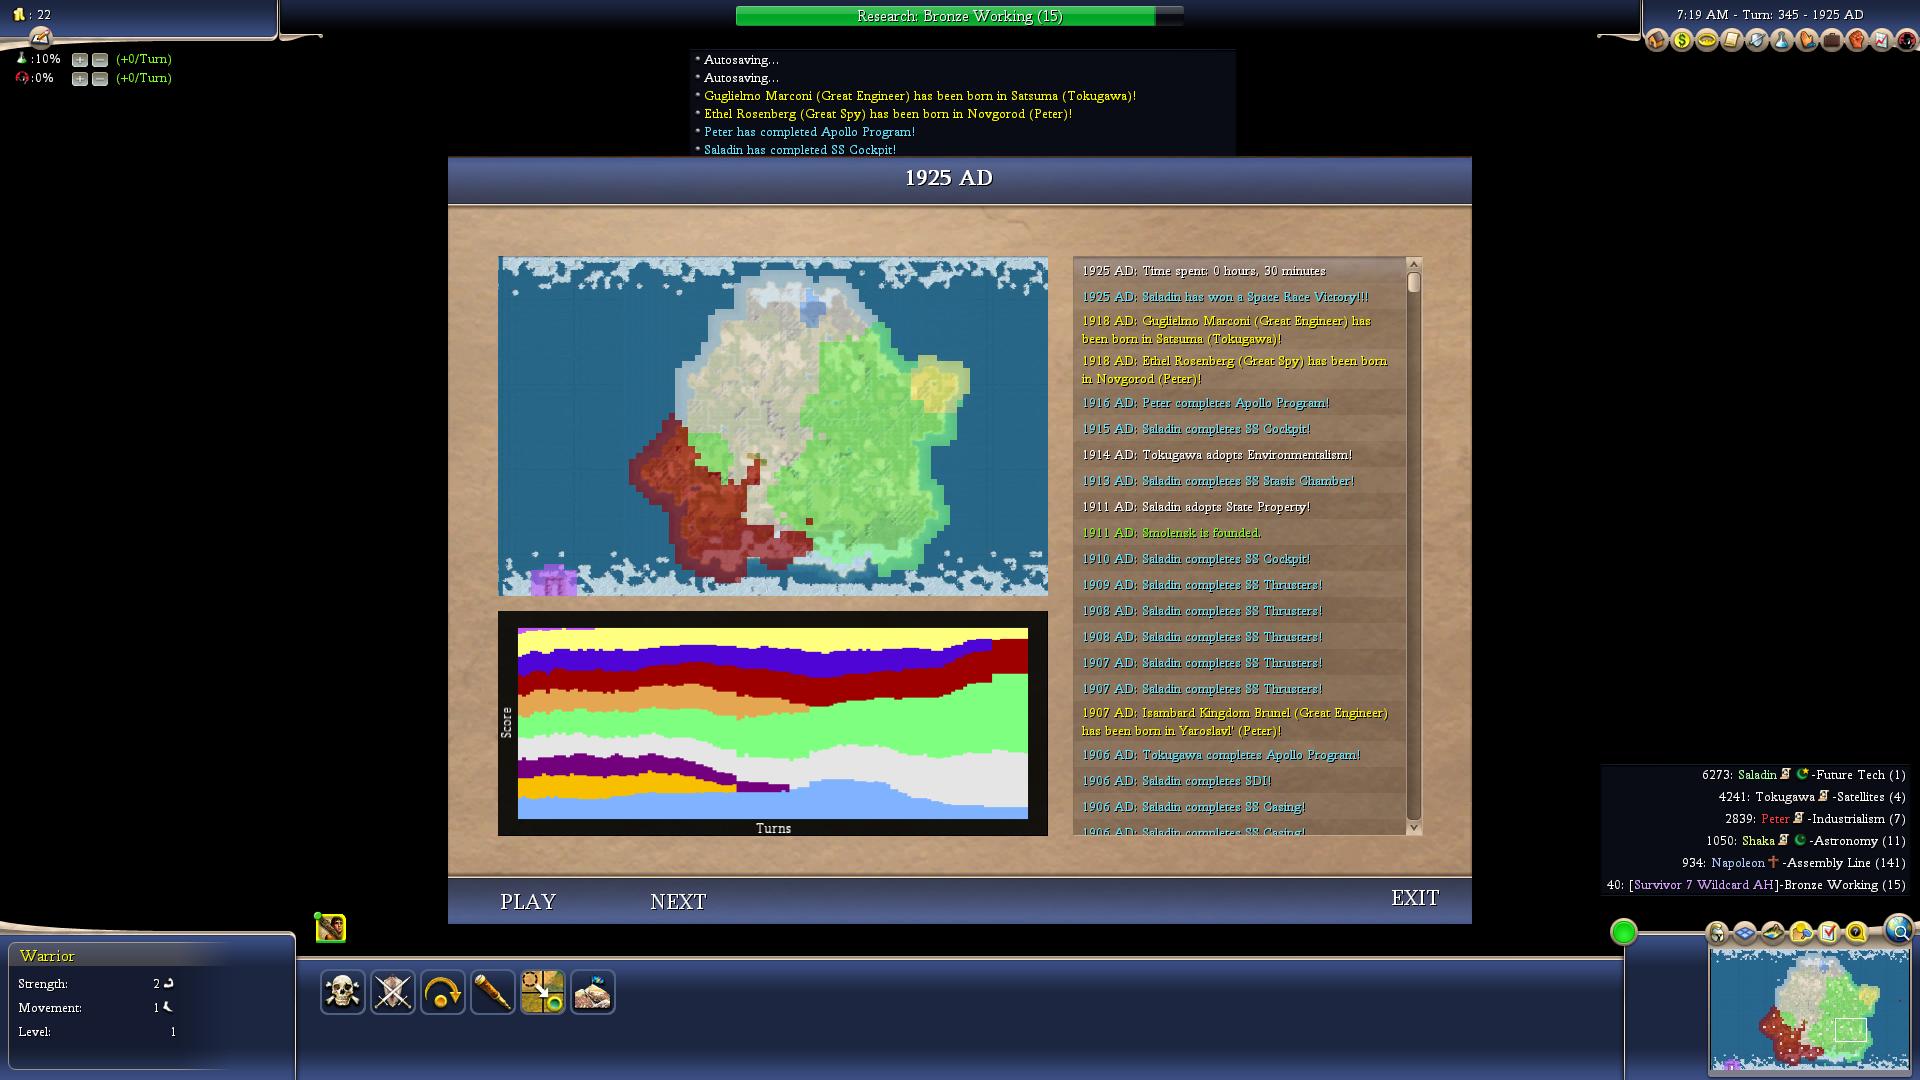Select Shaka in the scoreboard
Screen dimensions: 1920x1080
point(1758,841)
